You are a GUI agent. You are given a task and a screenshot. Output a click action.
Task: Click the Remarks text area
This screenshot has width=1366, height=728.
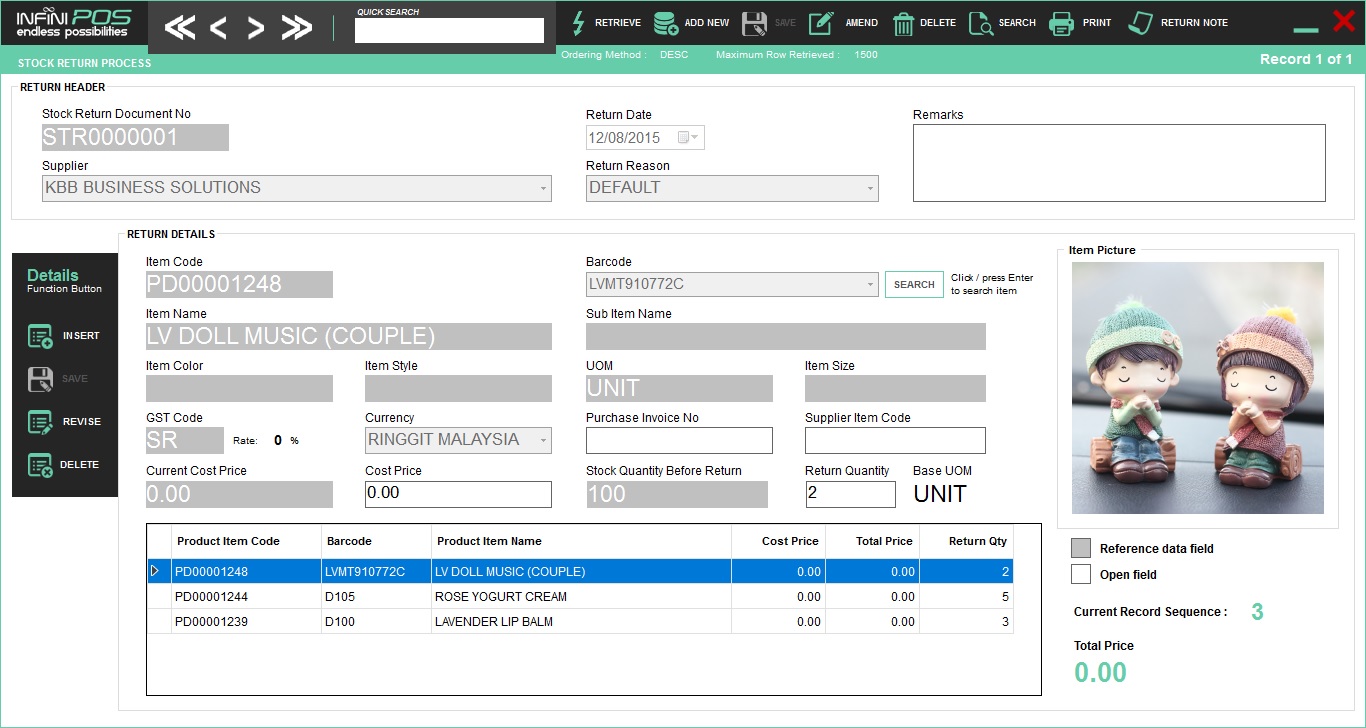(1119, 163)
